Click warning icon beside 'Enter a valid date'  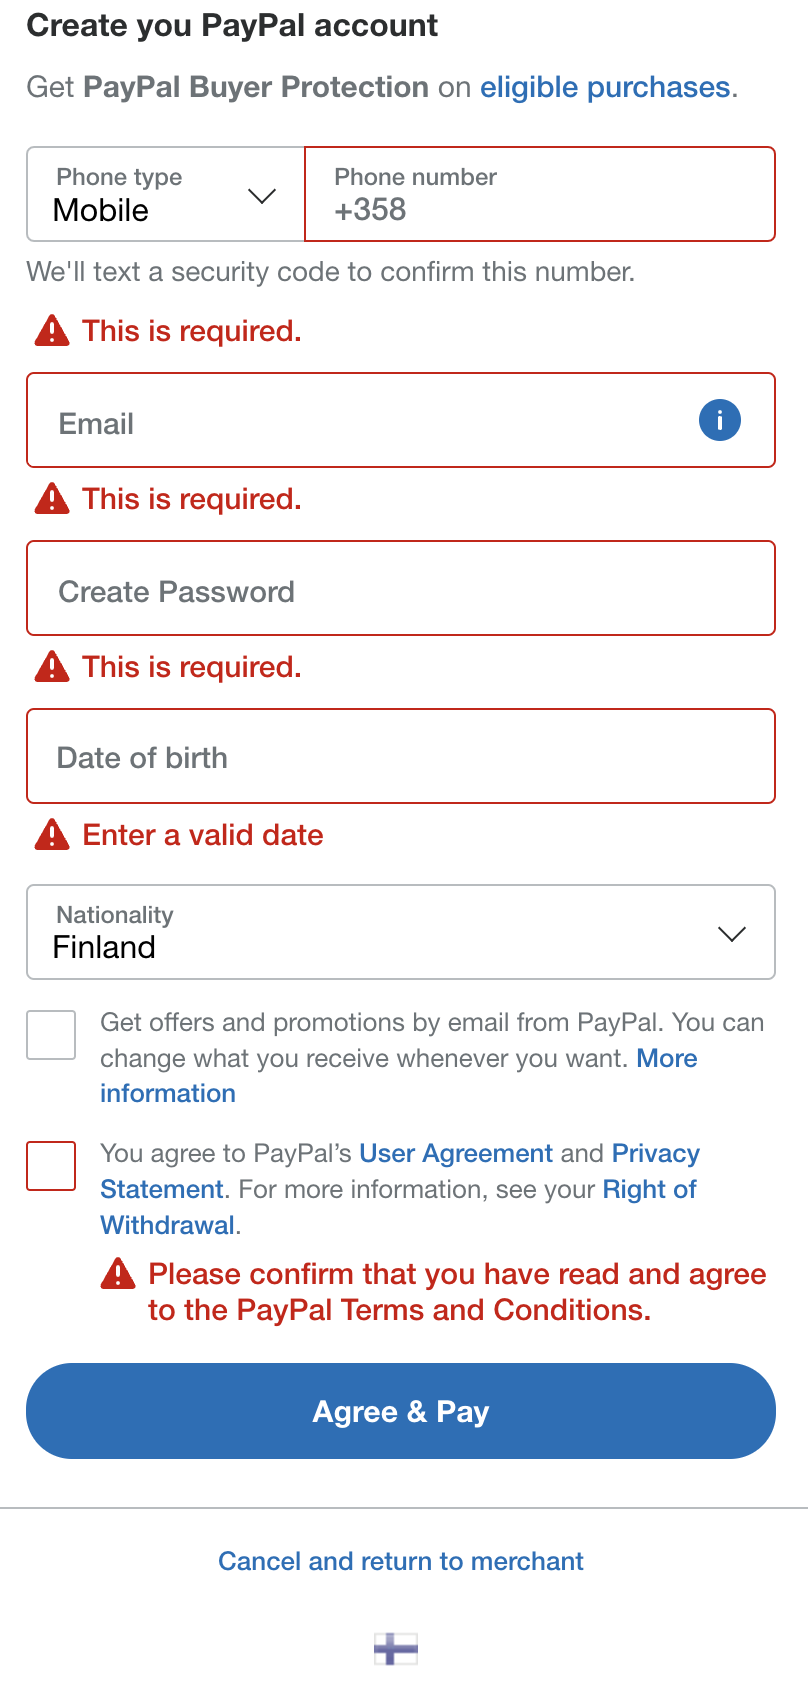[x=52, y=835]
